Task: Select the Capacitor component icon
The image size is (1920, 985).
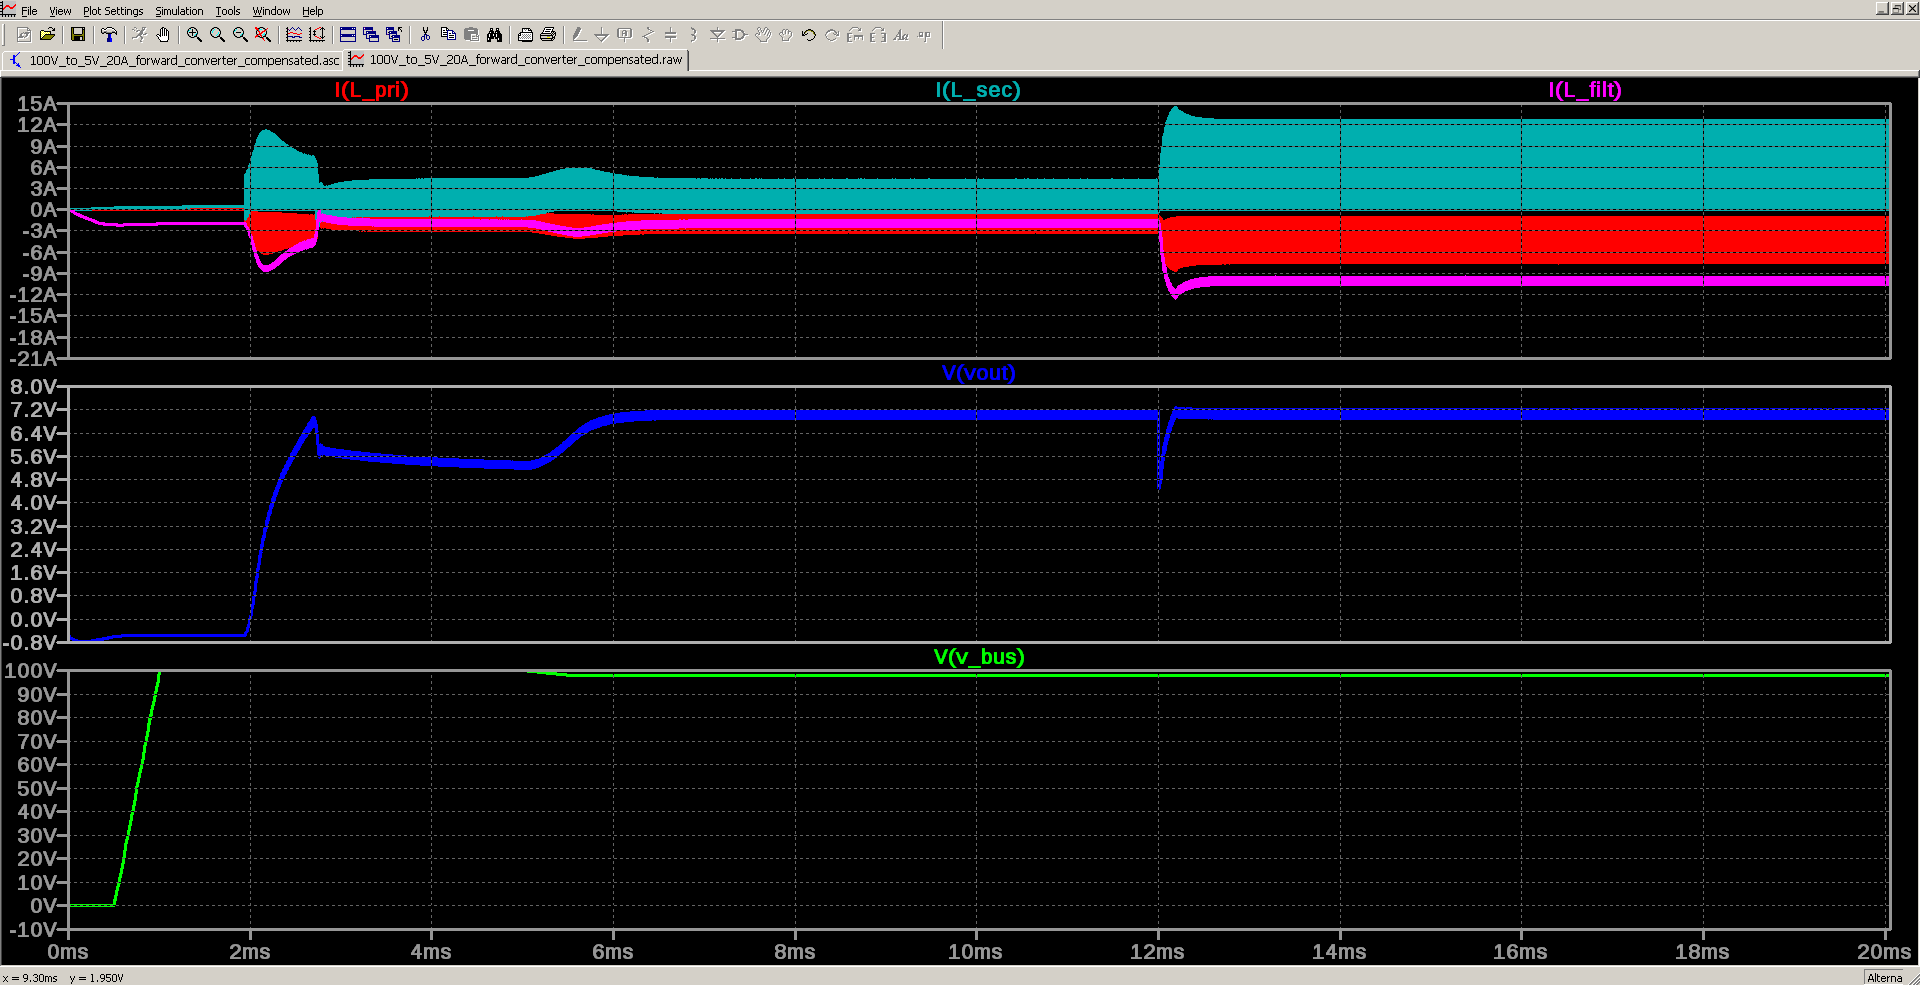Action: tap(671, 35)
